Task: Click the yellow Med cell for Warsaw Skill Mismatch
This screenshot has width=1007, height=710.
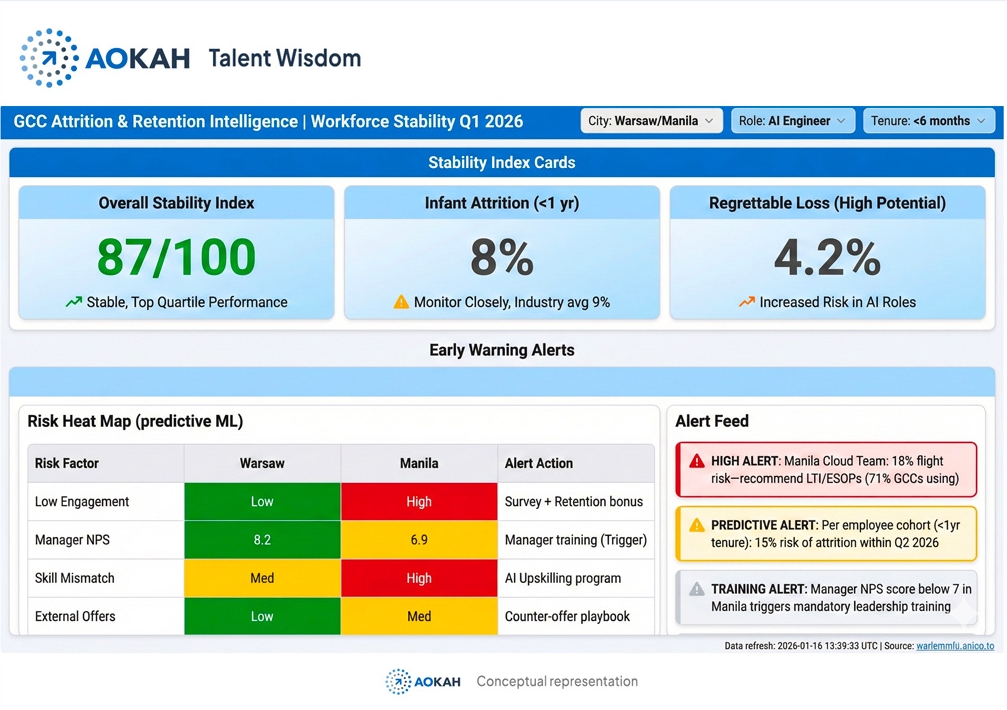Action: [262, 578]
